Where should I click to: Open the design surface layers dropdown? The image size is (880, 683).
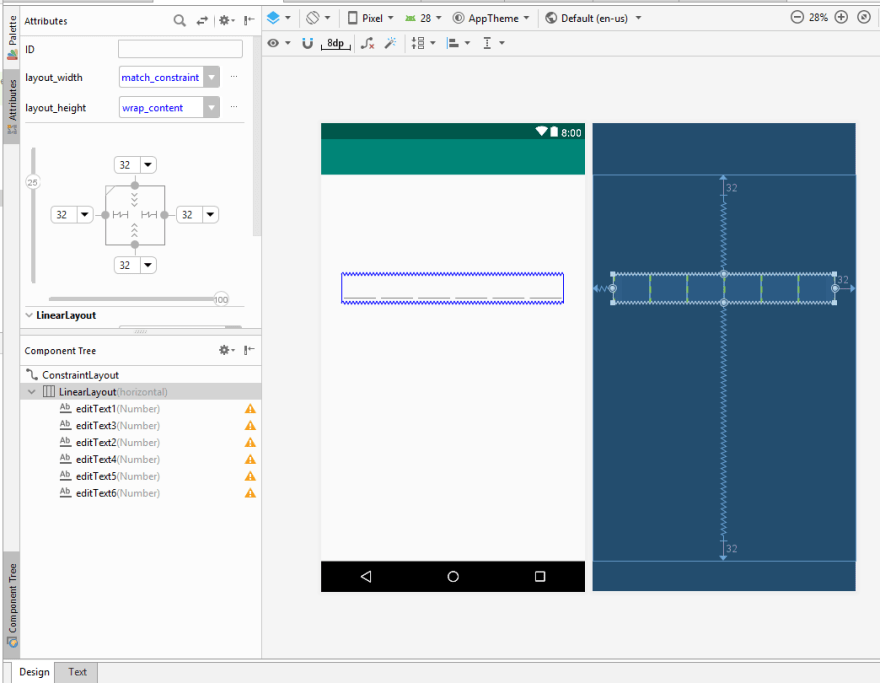[278, 18]
